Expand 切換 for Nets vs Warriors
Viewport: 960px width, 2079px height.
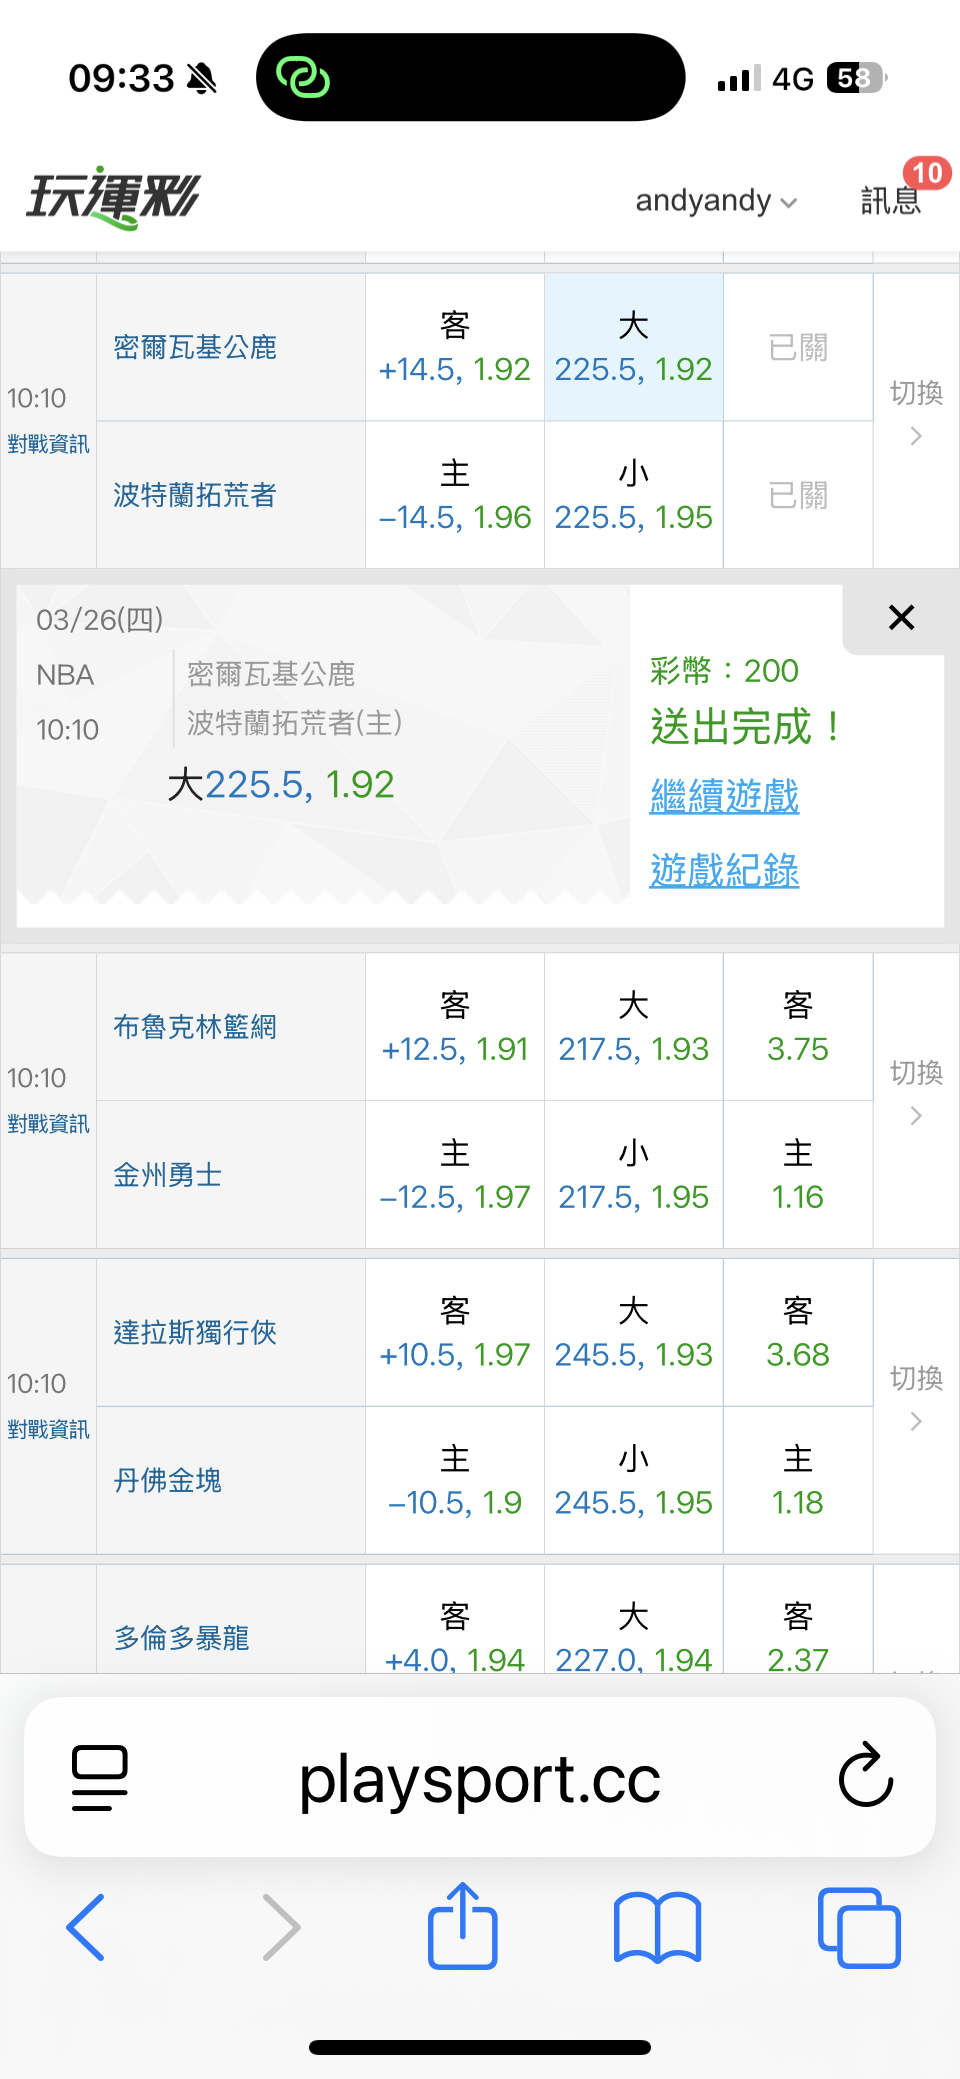(916, 1092)
